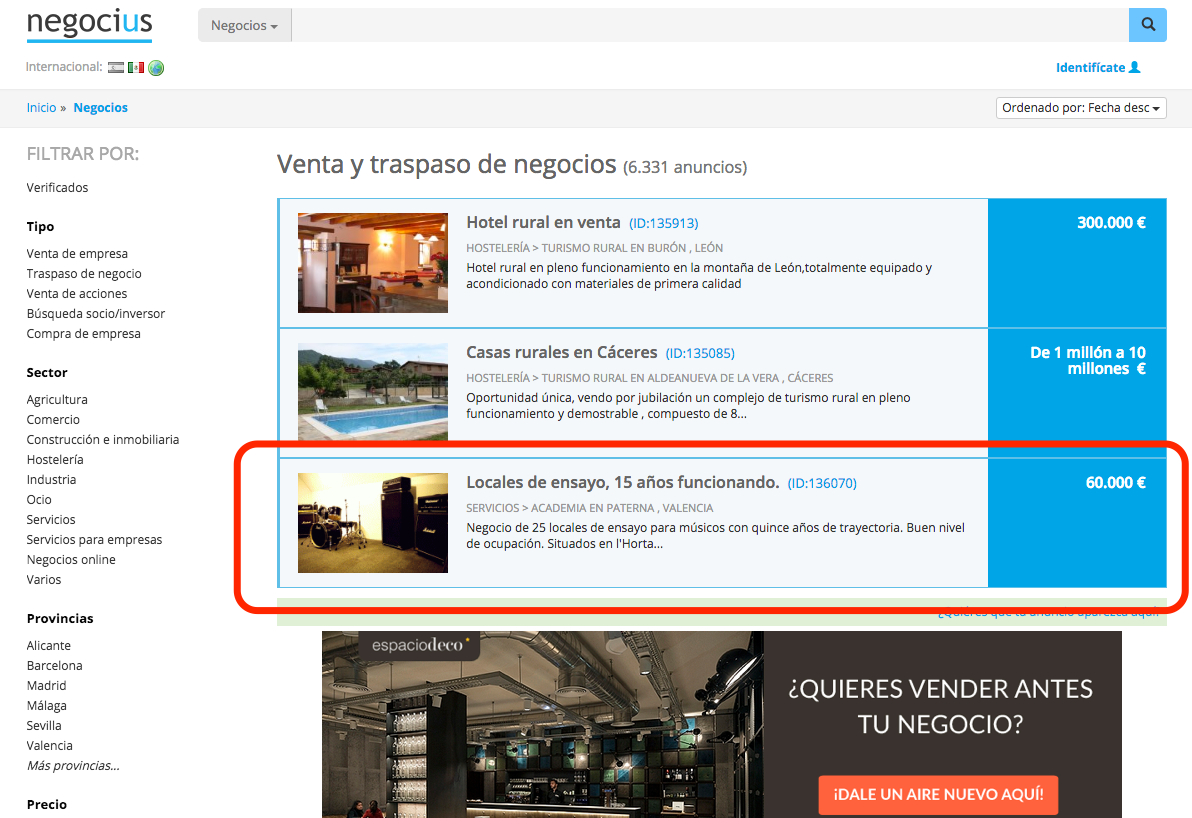This screenshot has height=818, width=1192.
Task: Open the swimming pool listing thumbnail
Action: click(x=372, y=392)
